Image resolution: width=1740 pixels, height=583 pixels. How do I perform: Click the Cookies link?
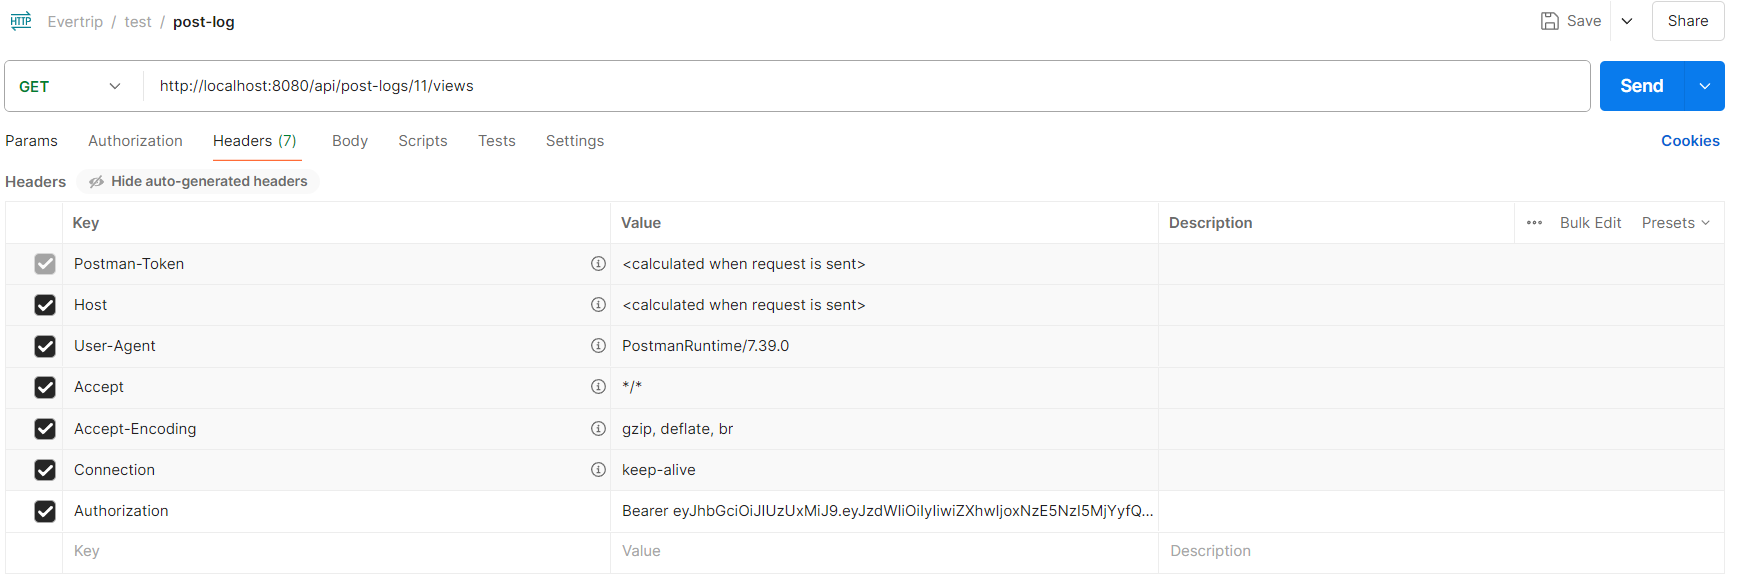coord(1690,141)
